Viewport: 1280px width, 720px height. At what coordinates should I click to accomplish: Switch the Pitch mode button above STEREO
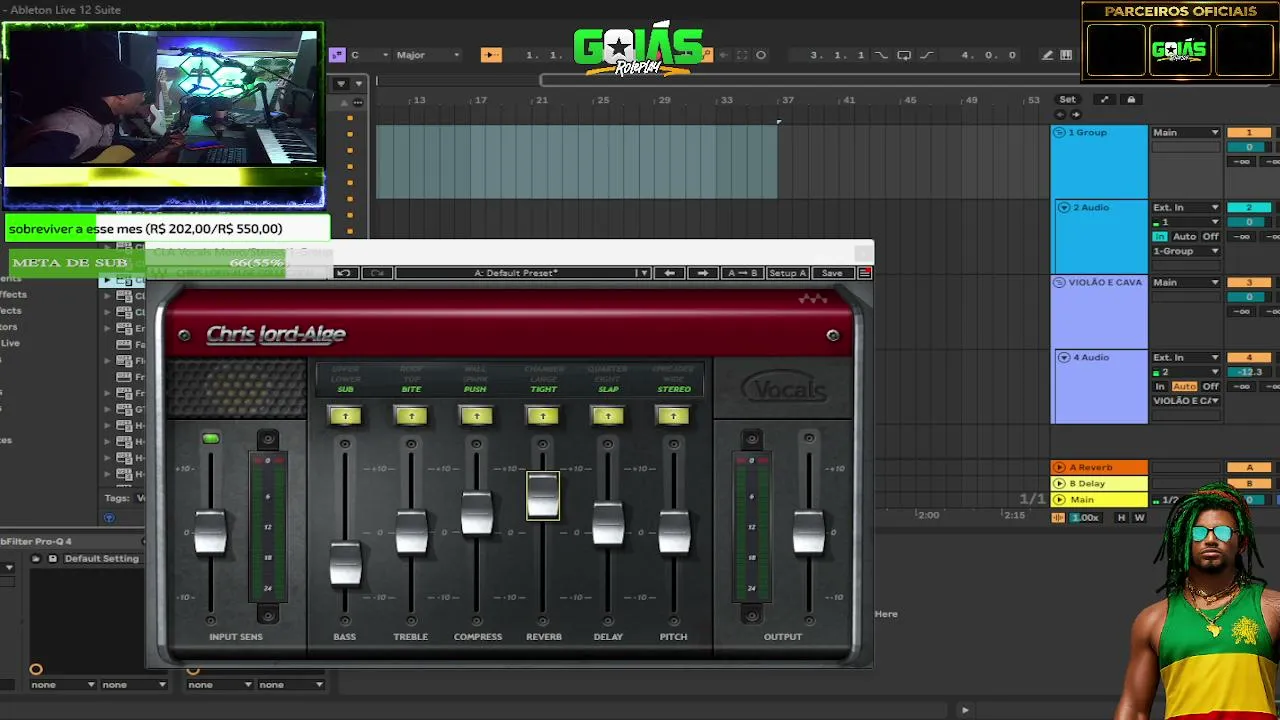(x=673, y=415)
